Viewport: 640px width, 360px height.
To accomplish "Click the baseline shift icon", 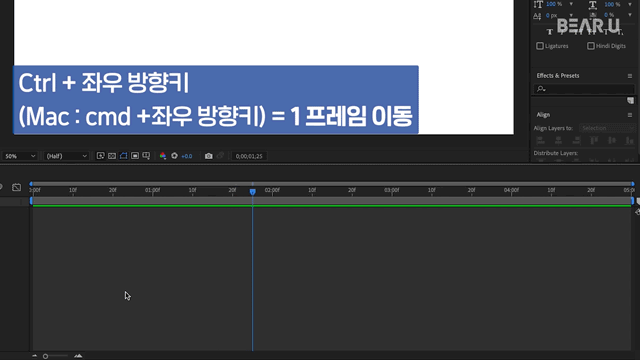I will [x=537, y=16].
